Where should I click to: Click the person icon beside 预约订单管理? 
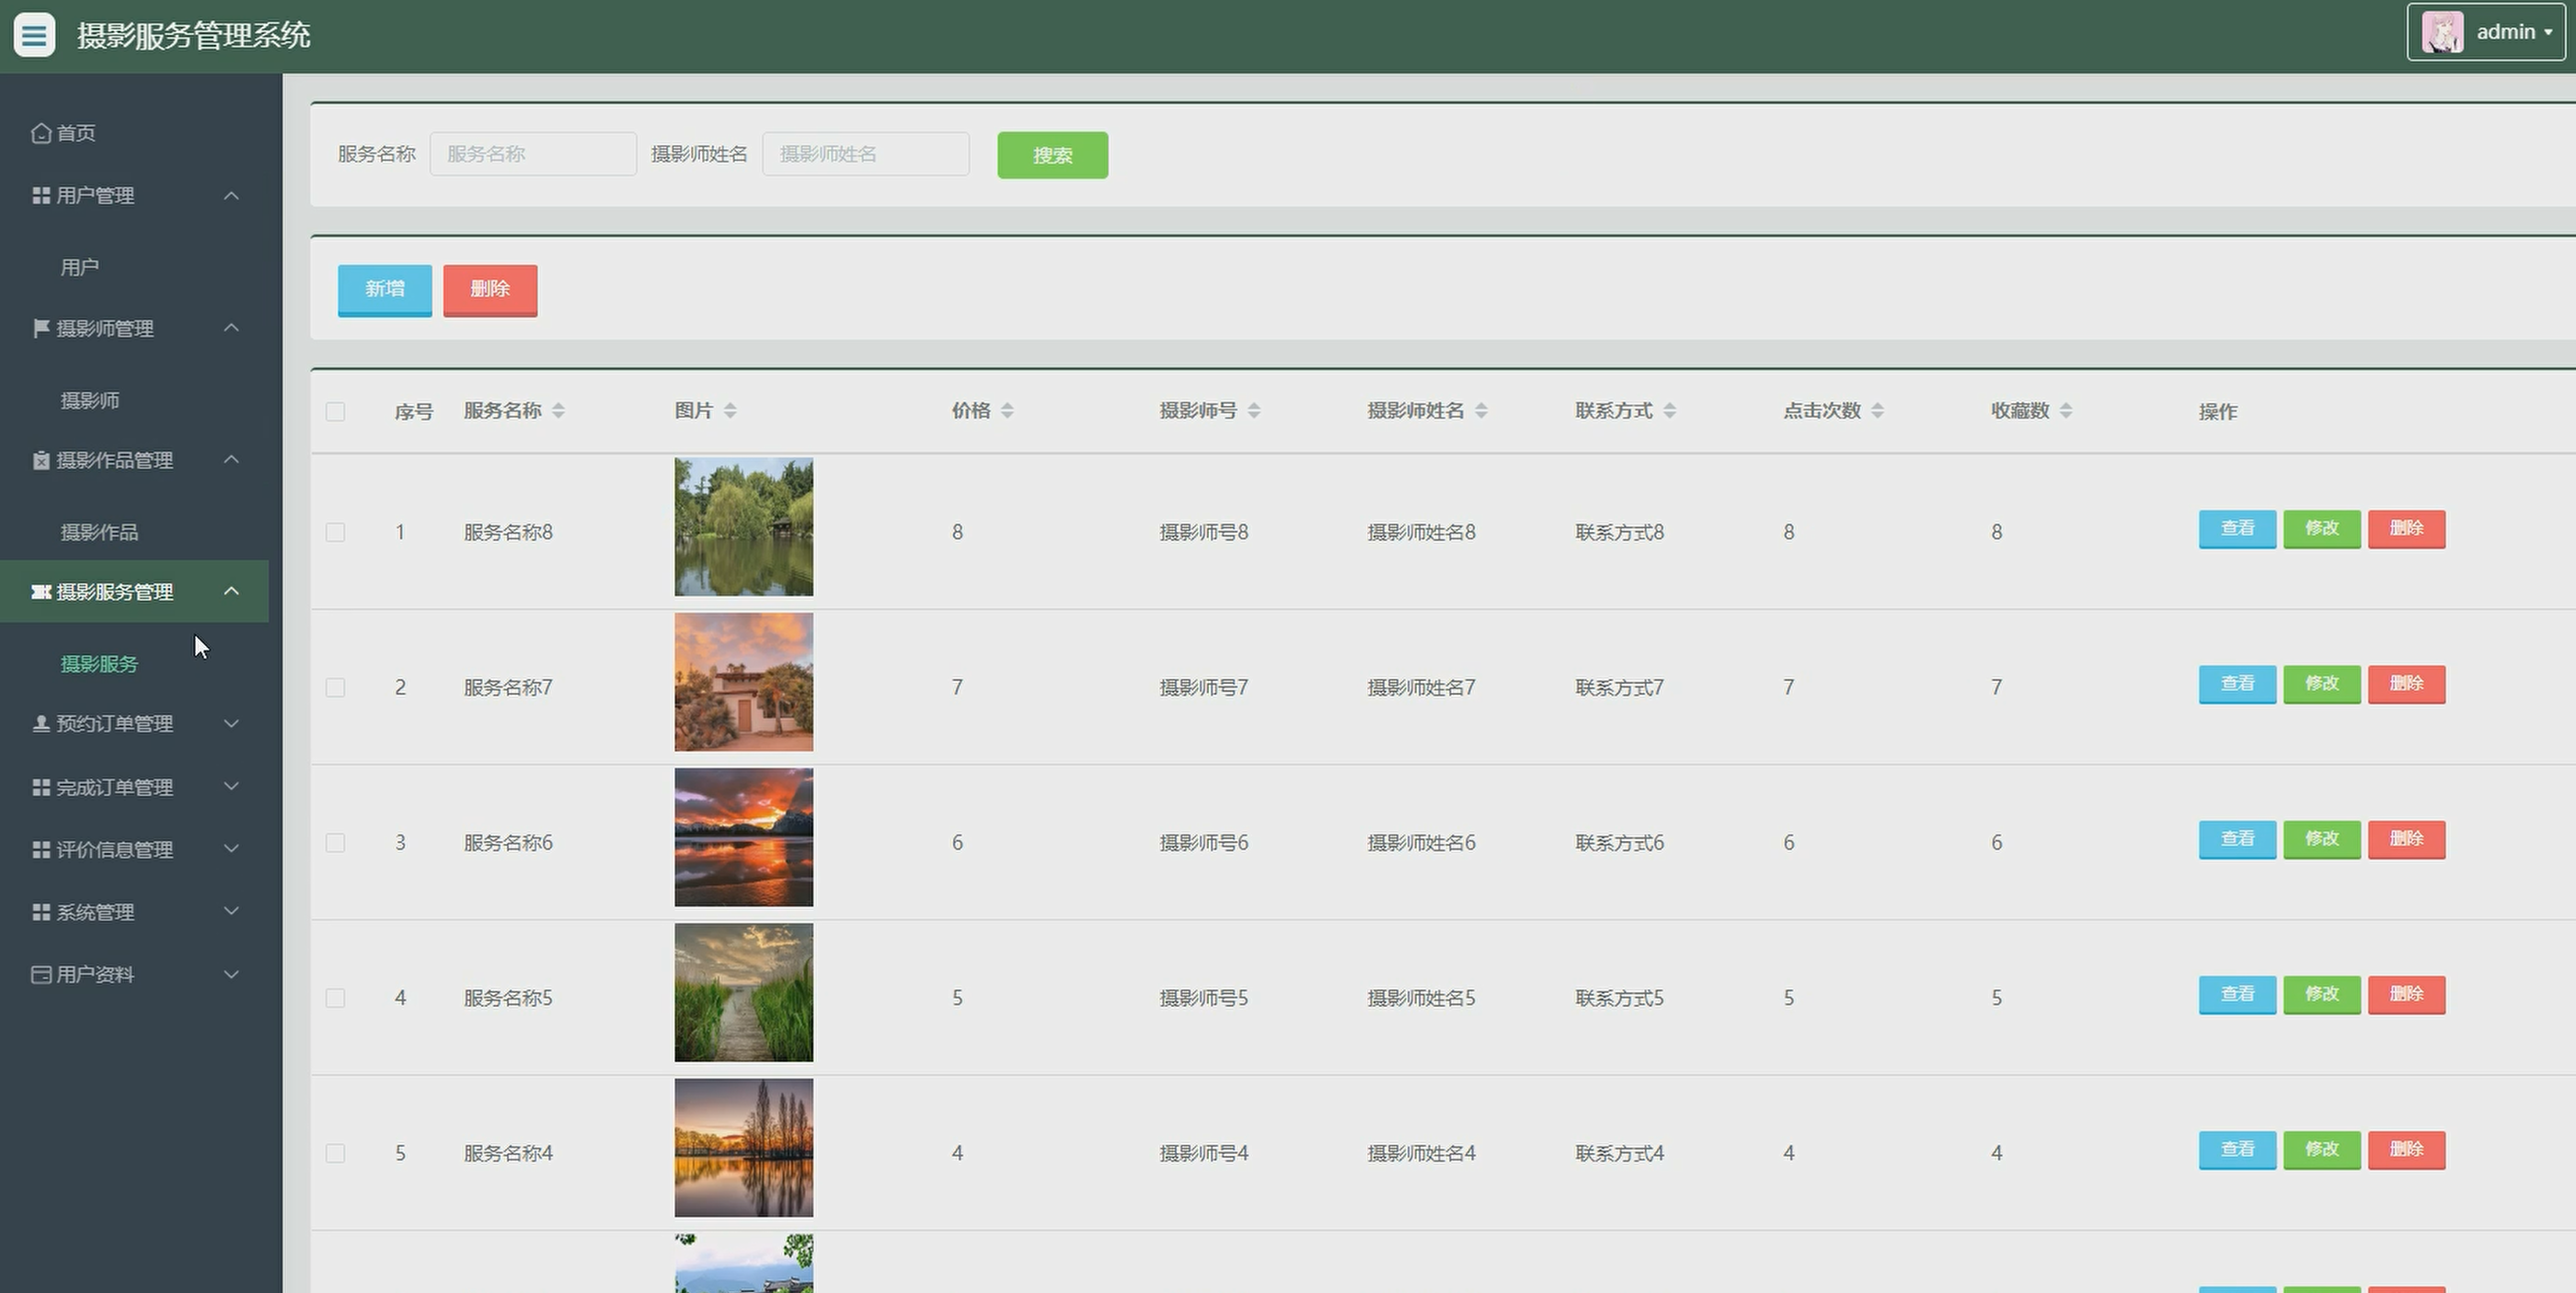click(41, 723)
